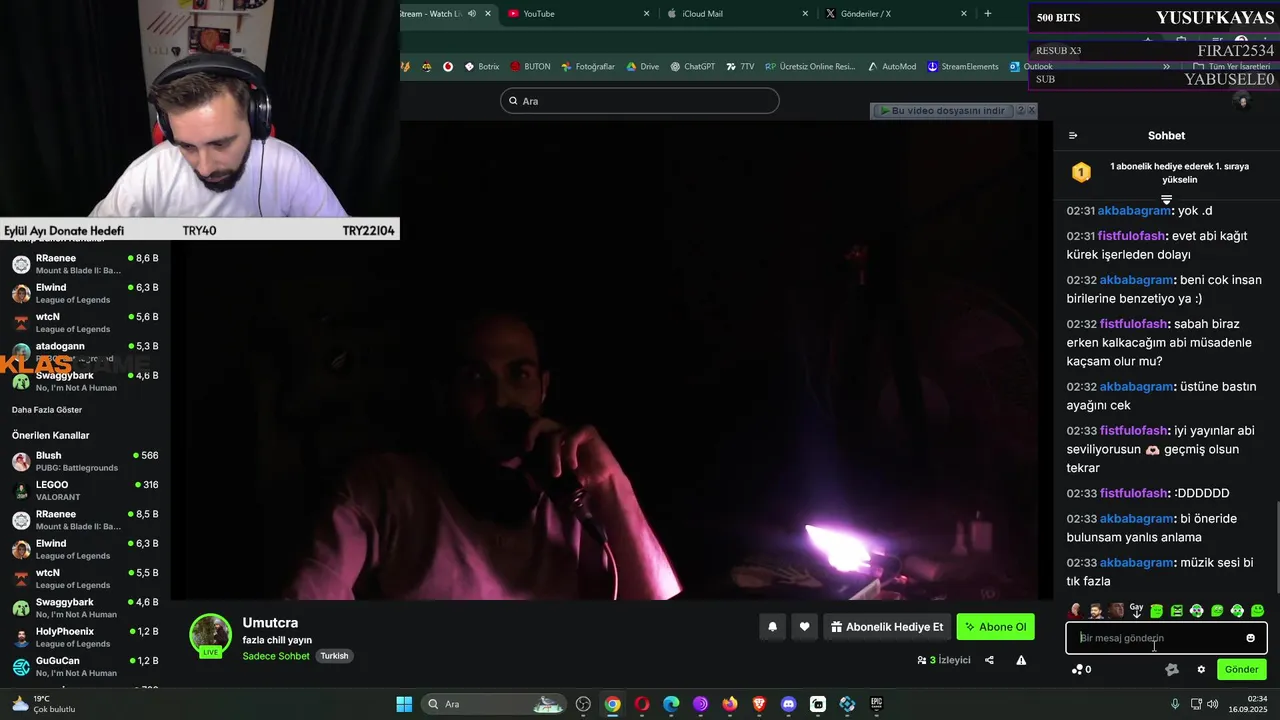
Task: Select the Gay arrow emote in the quick bar
Action: click(1136, 610)
